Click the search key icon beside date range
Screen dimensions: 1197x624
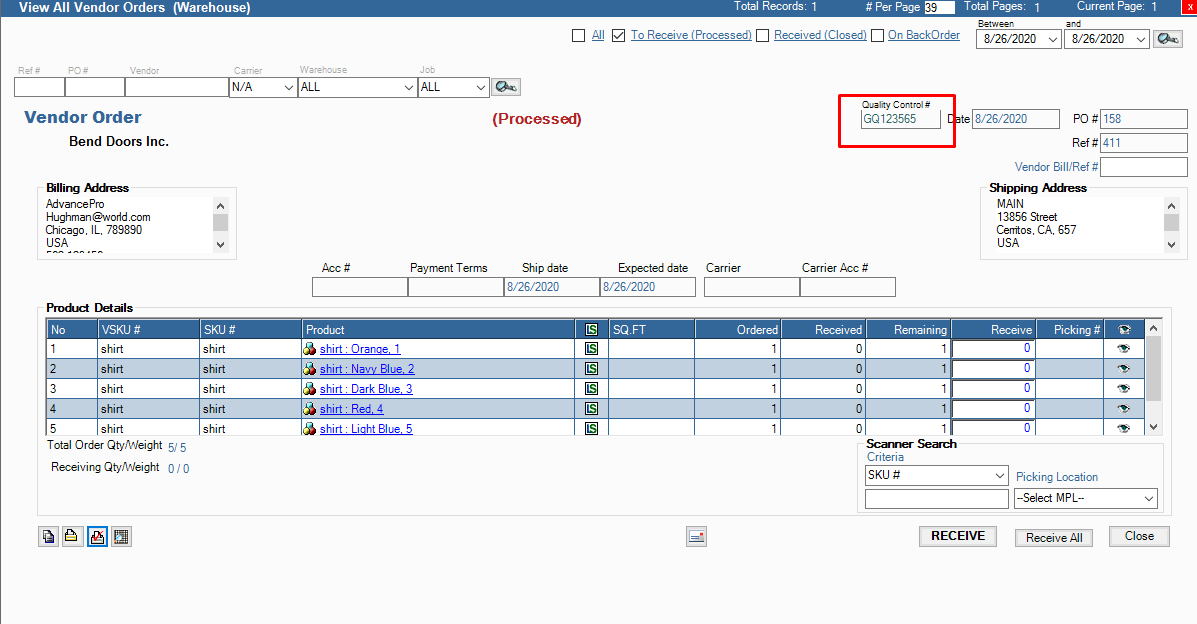pyautogui.click(x=1167, y=39)
